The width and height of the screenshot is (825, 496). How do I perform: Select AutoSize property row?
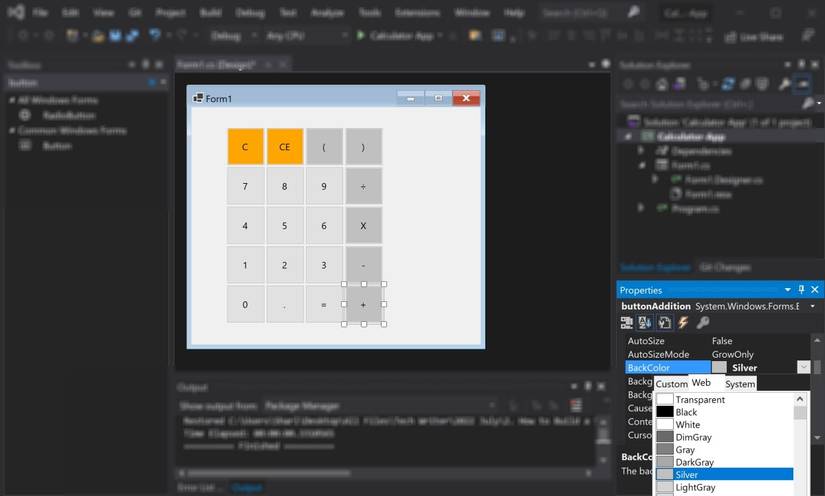(x=717, y=341)
